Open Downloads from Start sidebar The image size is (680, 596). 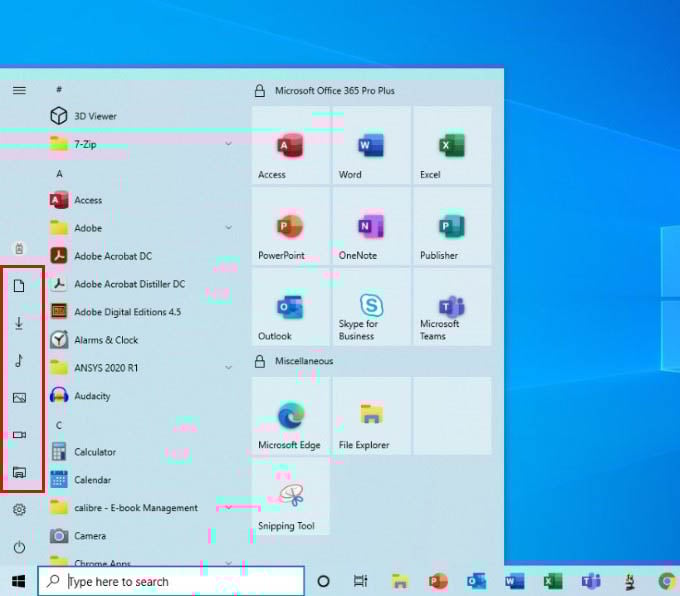pos(19,323)
